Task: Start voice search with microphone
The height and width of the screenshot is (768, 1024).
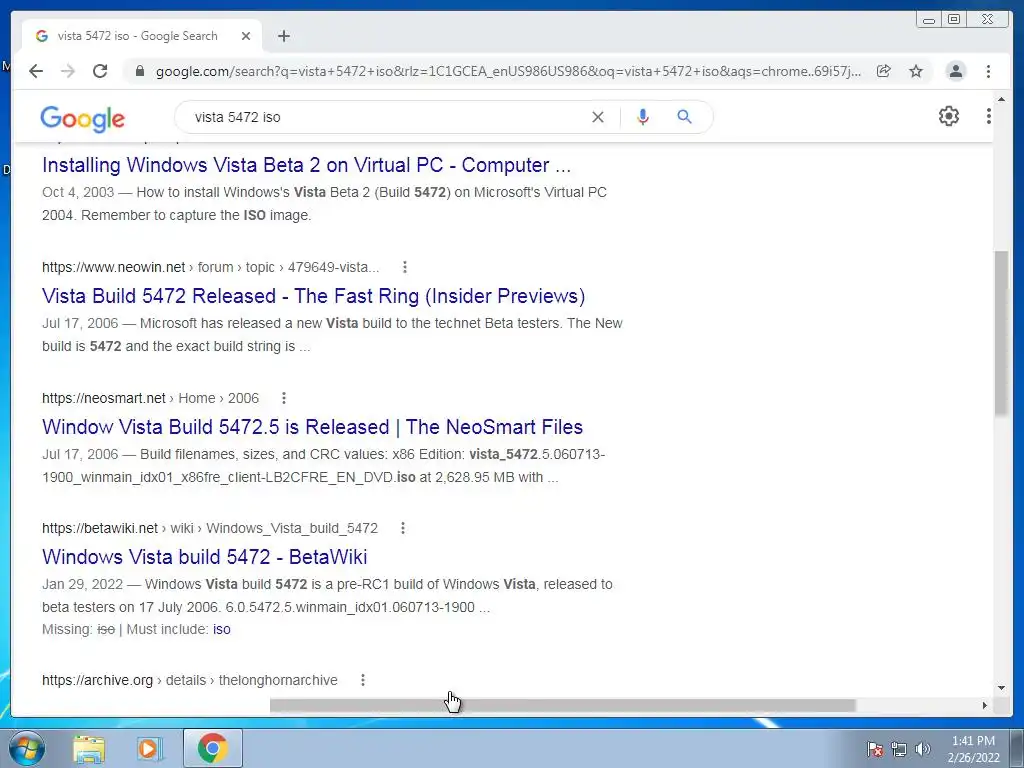Action: 643,117
